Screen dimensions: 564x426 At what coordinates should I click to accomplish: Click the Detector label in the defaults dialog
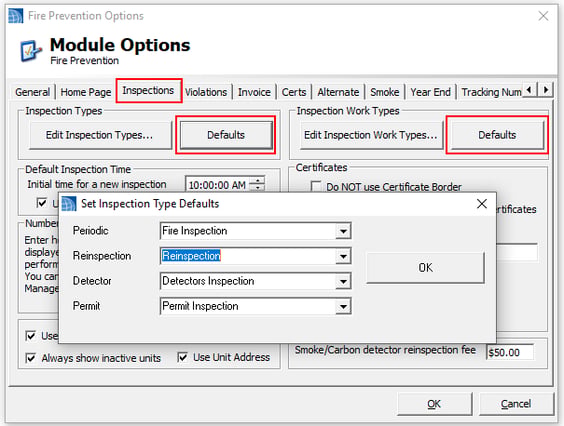pos(92,281)
